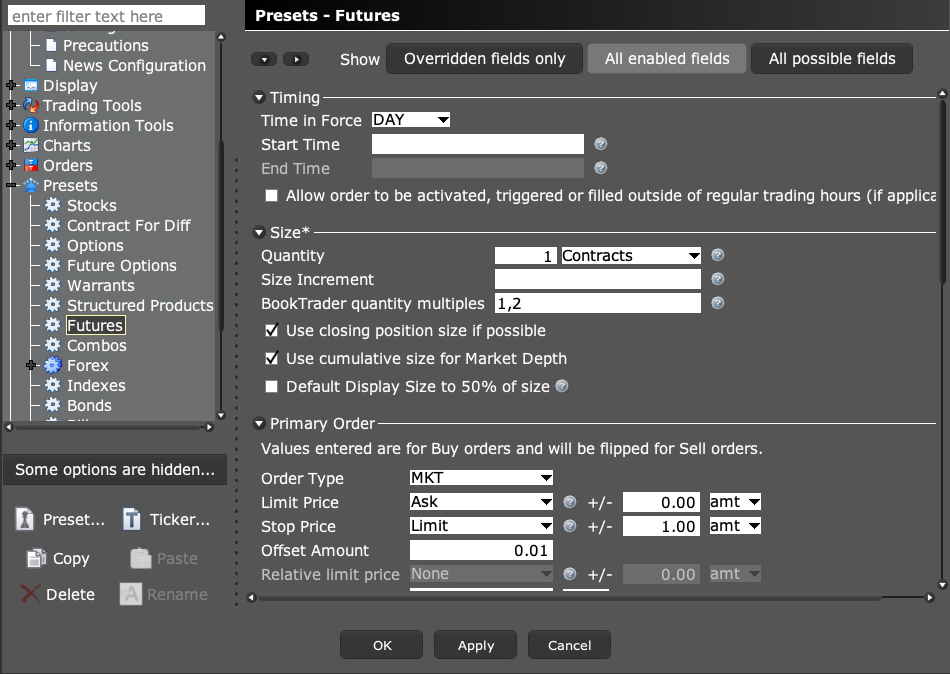Select Futures preset in tree

click(95, 325)
